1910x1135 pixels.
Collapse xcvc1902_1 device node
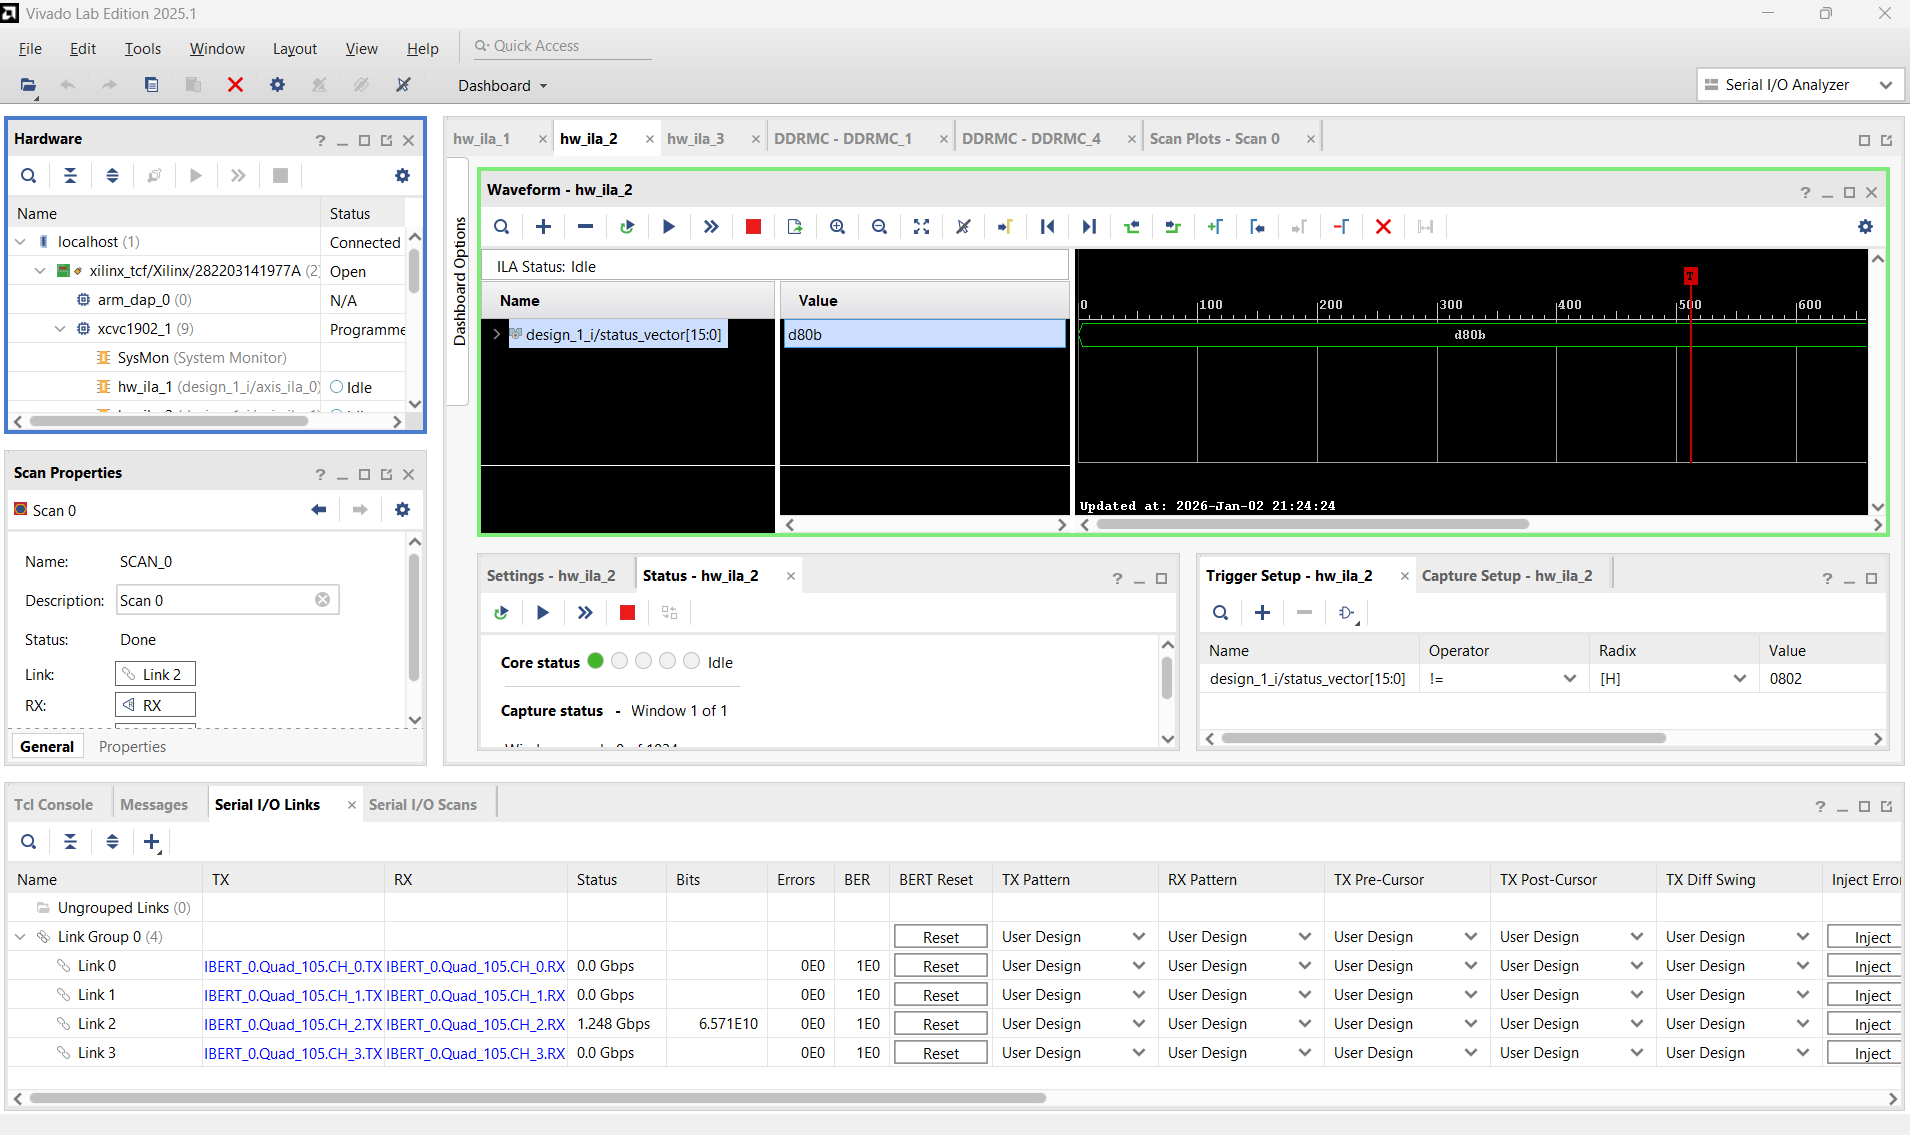tap(60, 329)
